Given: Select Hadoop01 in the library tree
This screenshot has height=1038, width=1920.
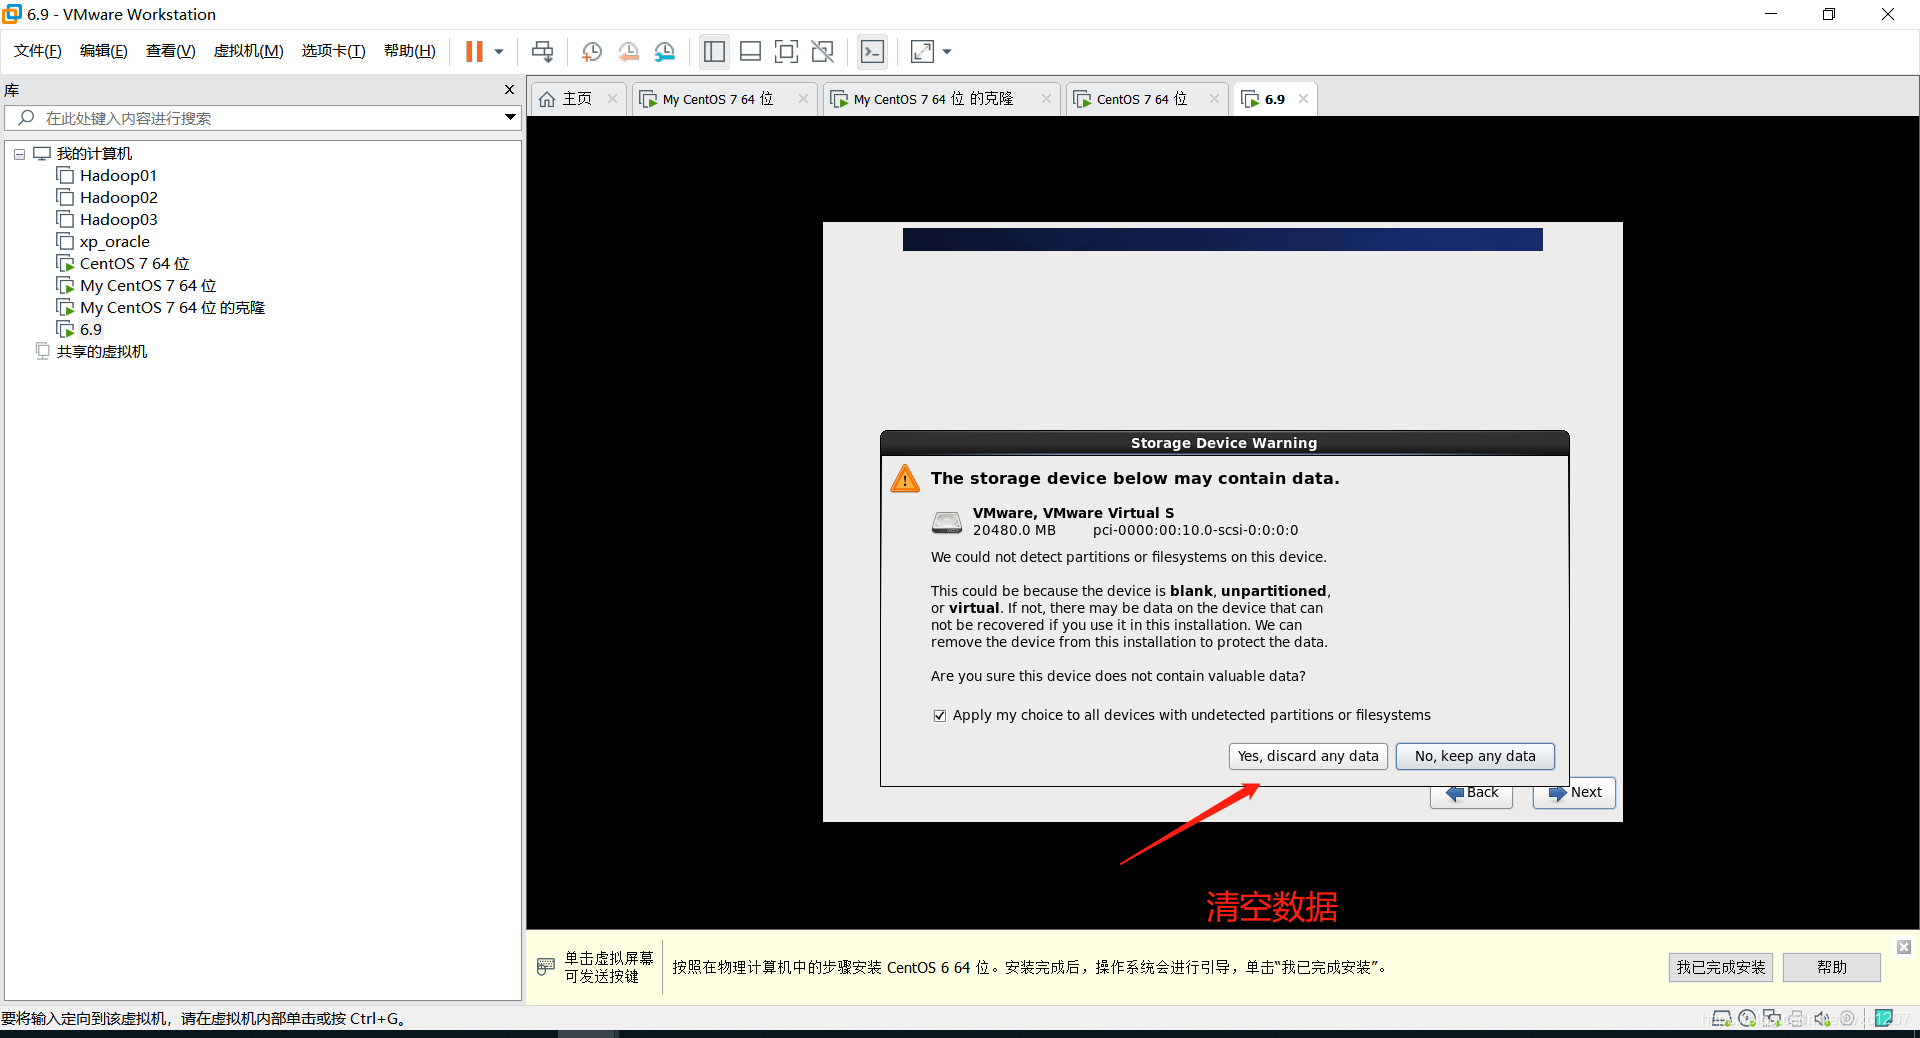Looking at the screenshot, I should (x=118, y=176).
